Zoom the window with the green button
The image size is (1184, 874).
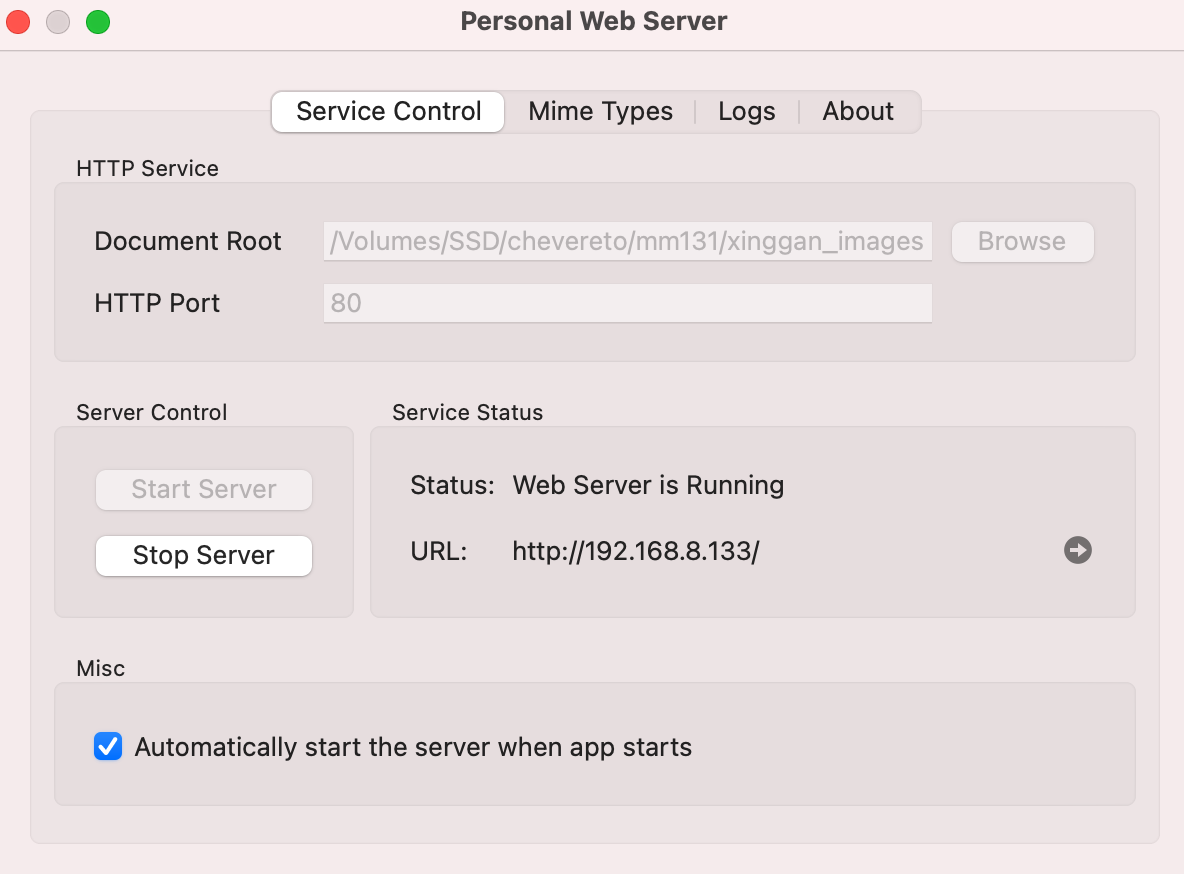click(97, 21)
